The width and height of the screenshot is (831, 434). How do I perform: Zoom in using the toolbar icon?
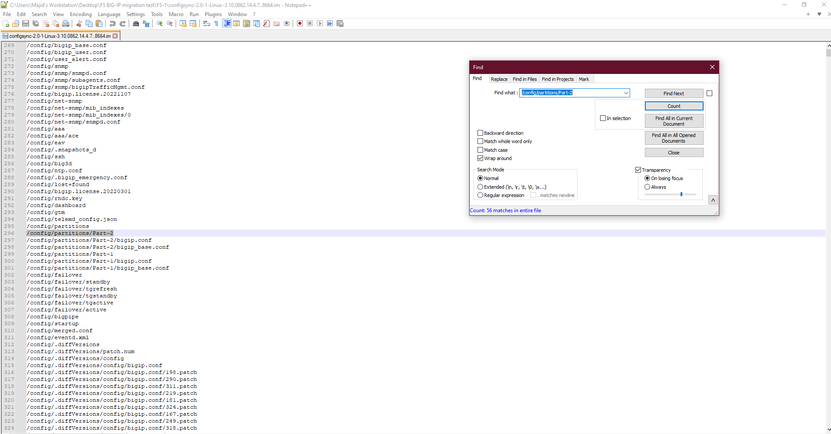coord(159,24)
